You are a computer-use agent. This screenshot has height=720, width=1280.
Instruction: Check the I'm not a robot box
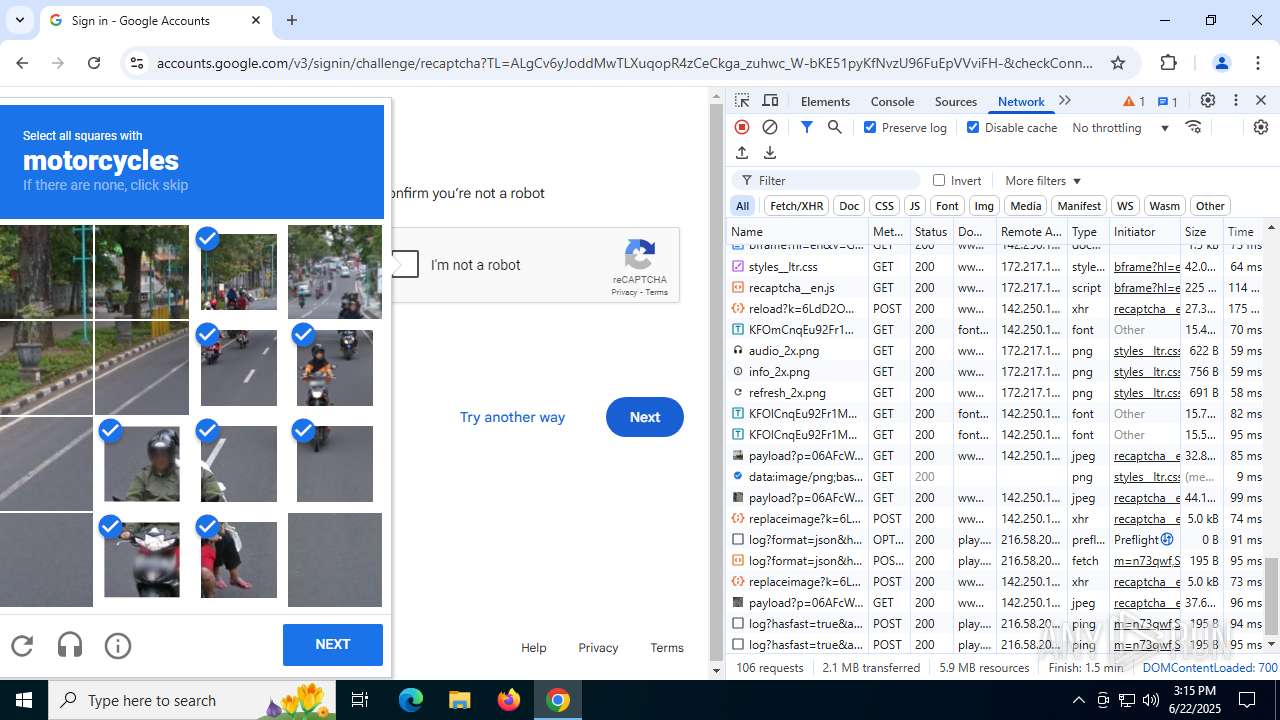tap(404, 264)
